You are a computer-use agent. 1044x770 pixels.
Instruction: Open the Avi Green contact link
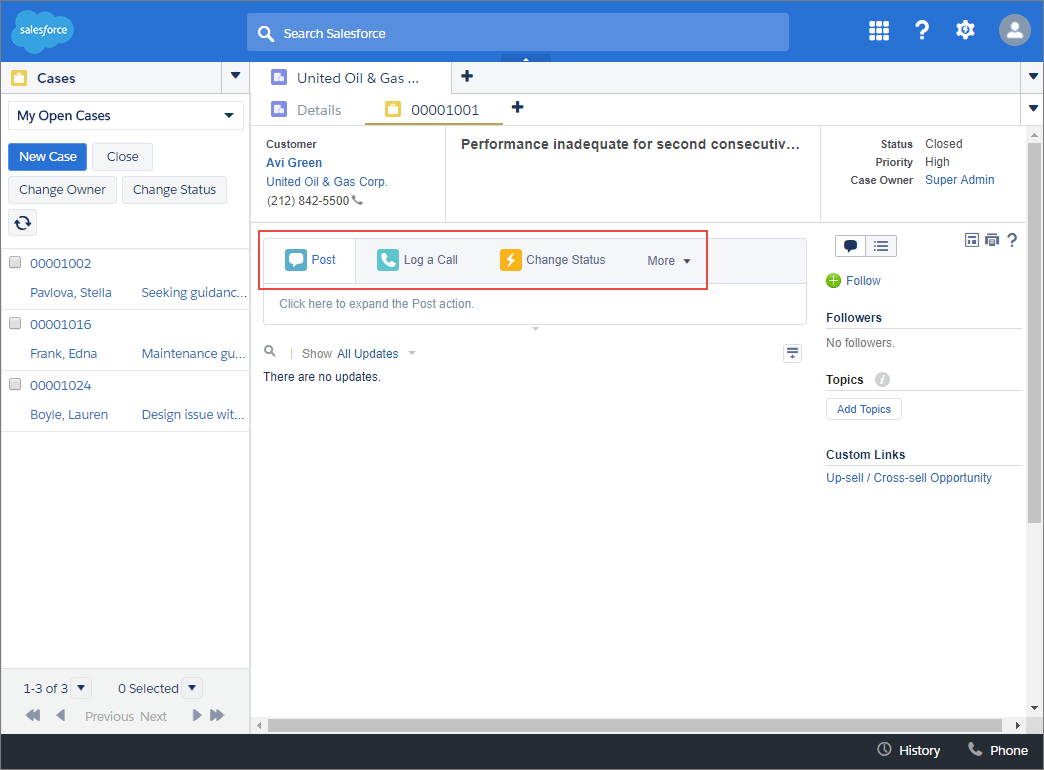294,163
